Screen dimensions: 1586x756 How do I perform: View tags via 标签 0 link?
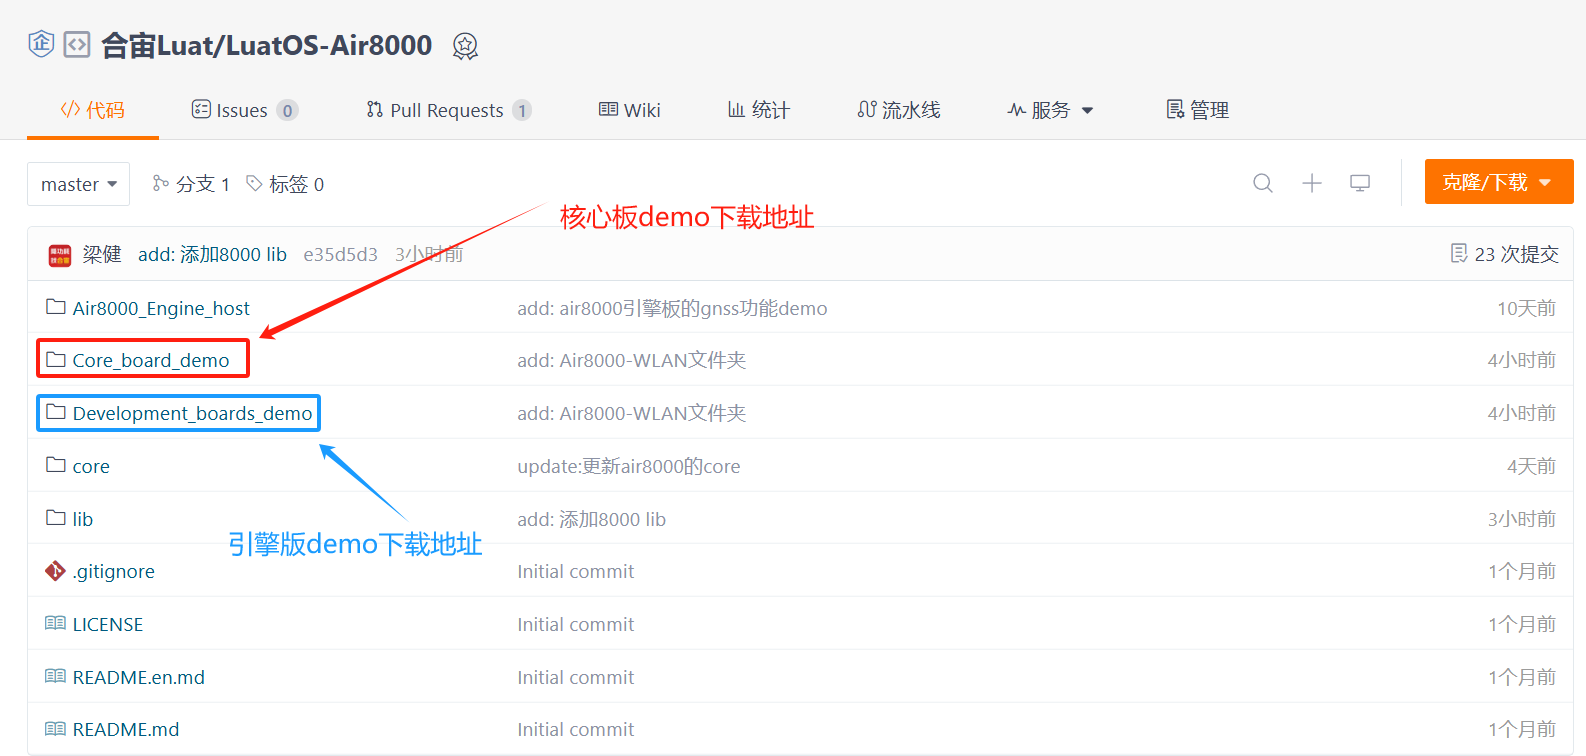[x=285, y=184]
